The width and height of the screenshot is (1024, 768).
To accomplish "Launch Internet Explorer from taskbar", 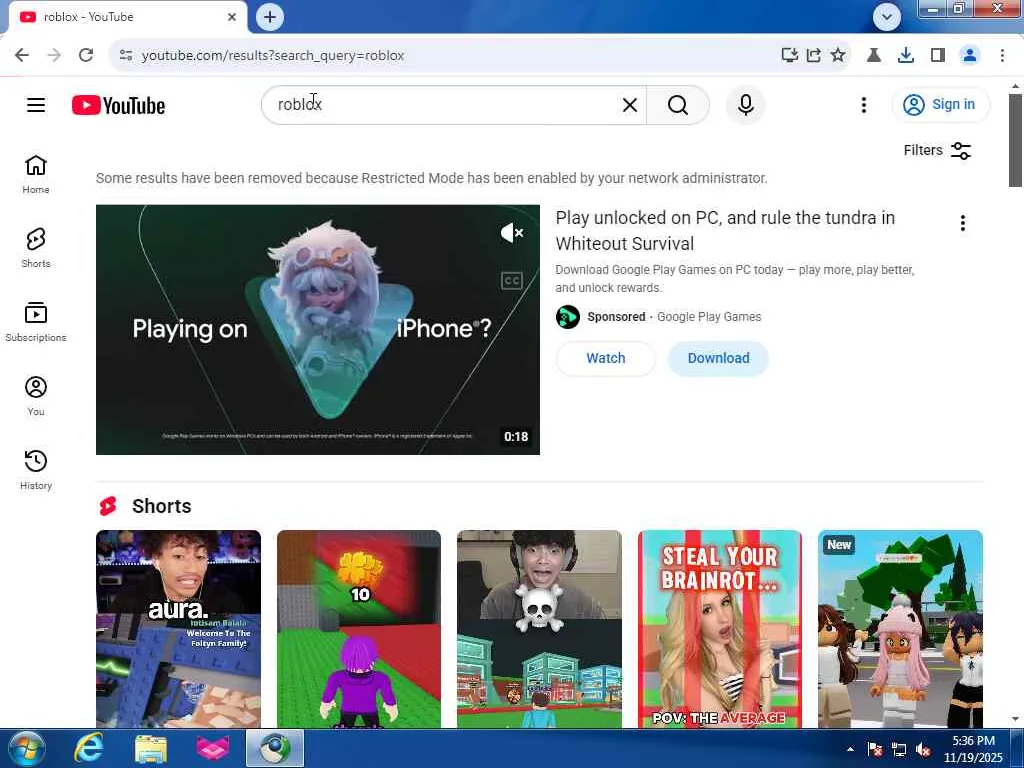I will 88,748.
